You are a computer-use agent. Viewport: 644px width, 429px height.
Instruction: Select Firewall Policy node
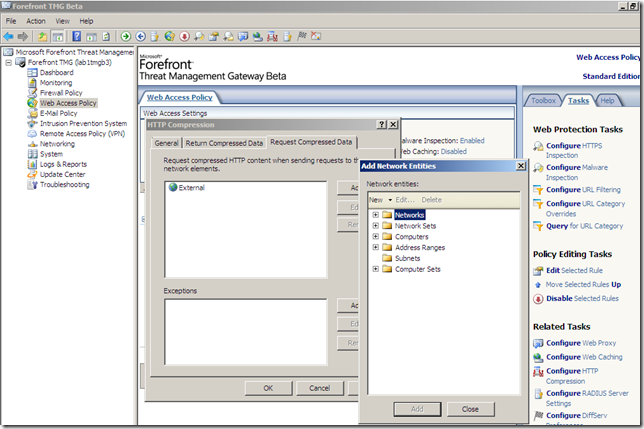pyautogui.click(x=61, y=93)
